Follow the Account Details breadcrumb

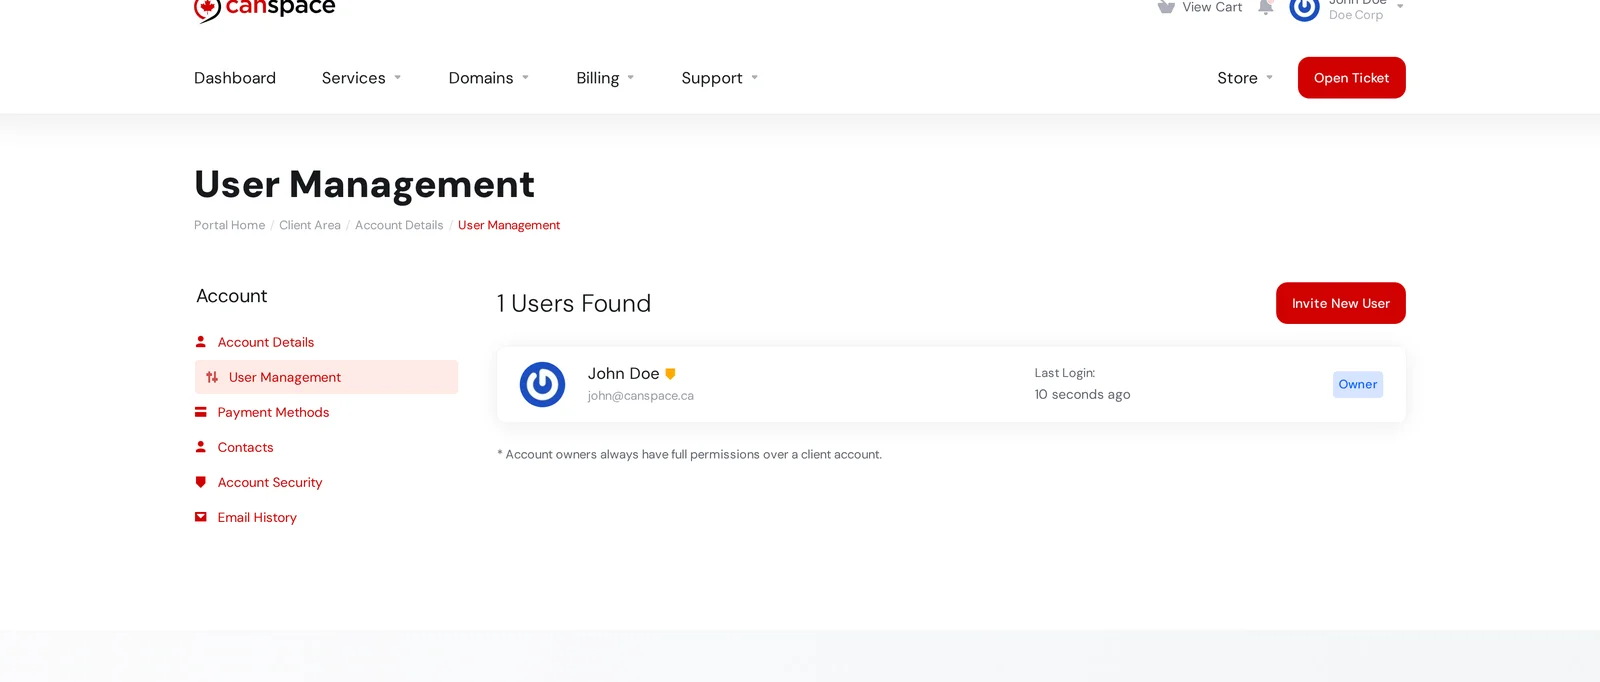[399, 225]
